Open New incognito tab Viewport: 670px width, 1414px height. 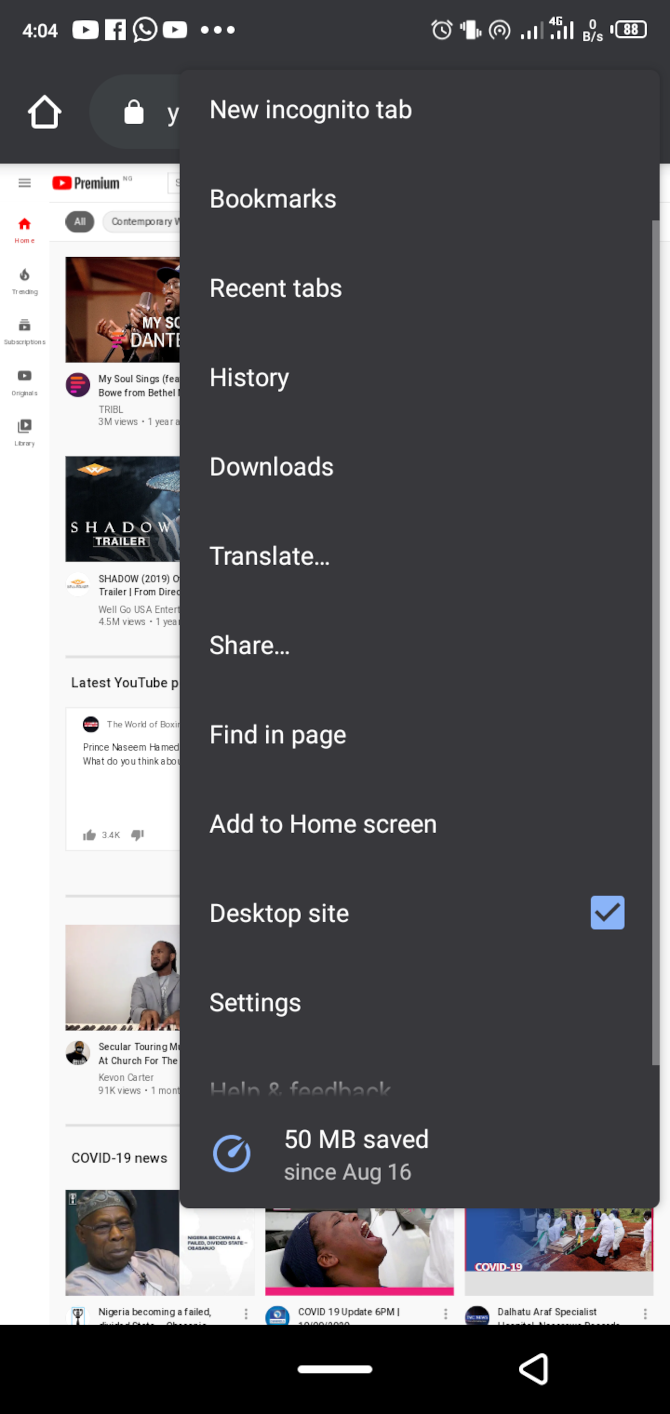(x=420, y=110)
